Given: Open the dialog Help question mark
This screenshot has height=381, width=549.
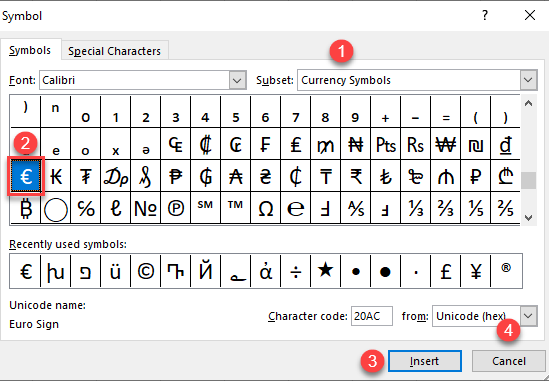Looking at the screenshot, I should coord(485,15).
